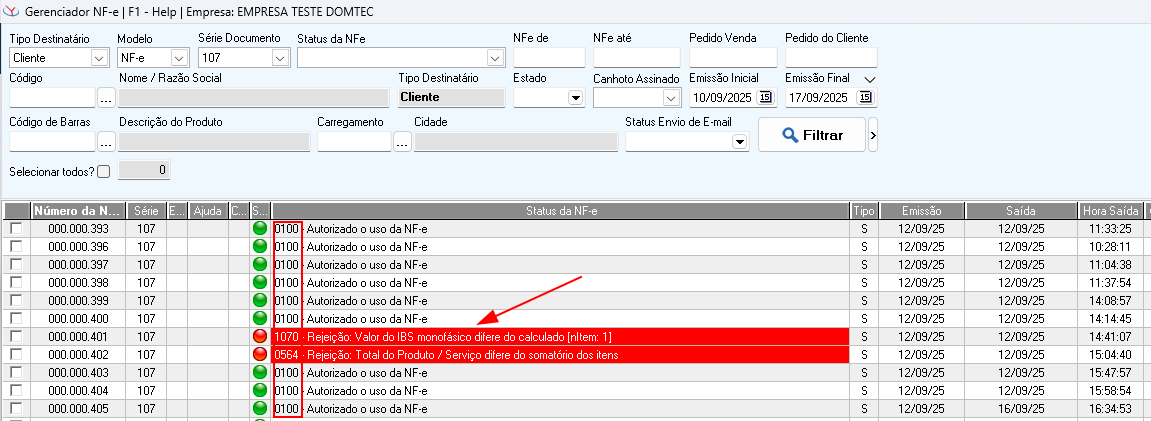Tick the checkbox for invoice 000.000.405
The height and width of the screenshot is (421, 1151).
tap(15, 409)
